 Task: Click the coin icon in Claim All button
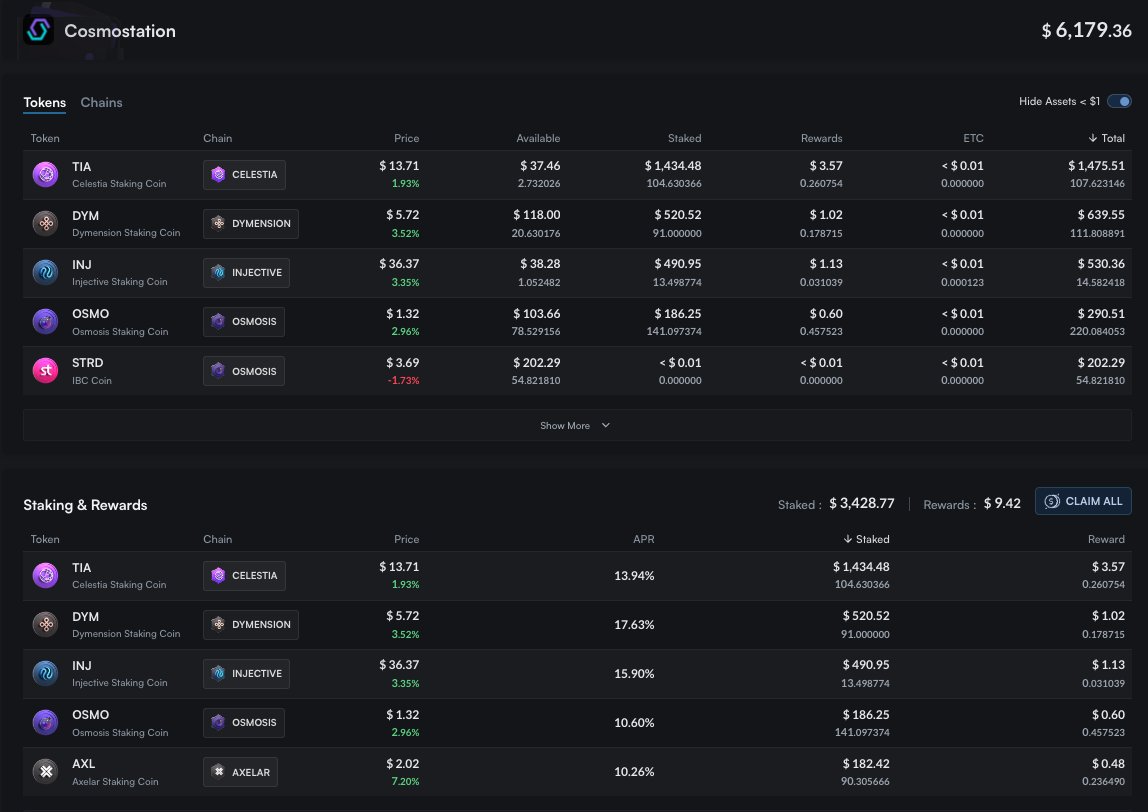point(1052,501)
